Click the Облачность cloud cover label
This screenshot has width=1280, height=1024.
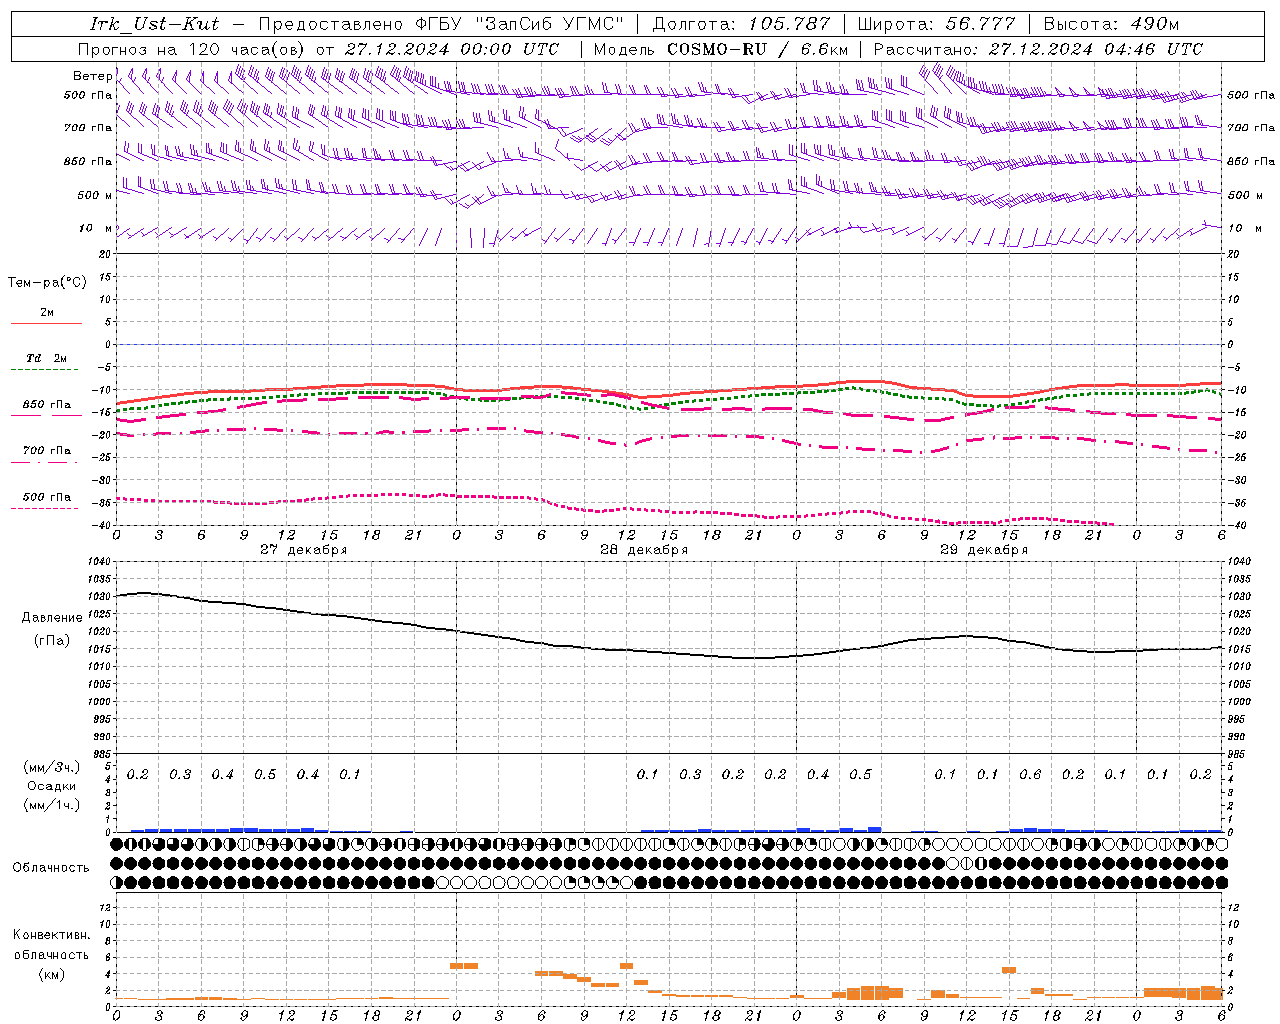pyautogui.click(x=51, y=868)
